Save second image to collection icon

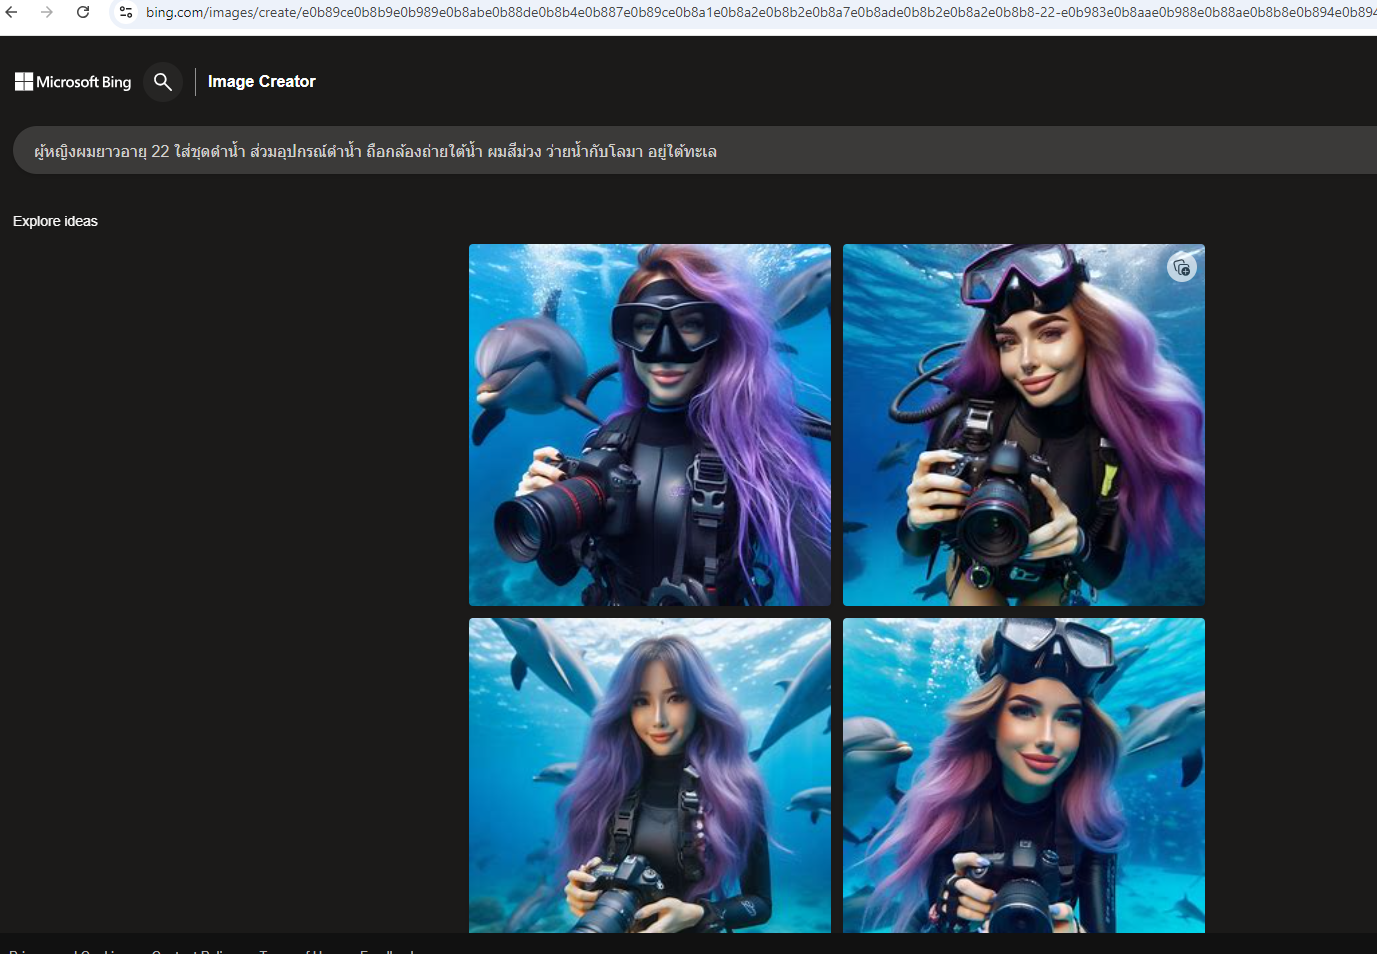pyautogui.click(x=1182, y=268)
